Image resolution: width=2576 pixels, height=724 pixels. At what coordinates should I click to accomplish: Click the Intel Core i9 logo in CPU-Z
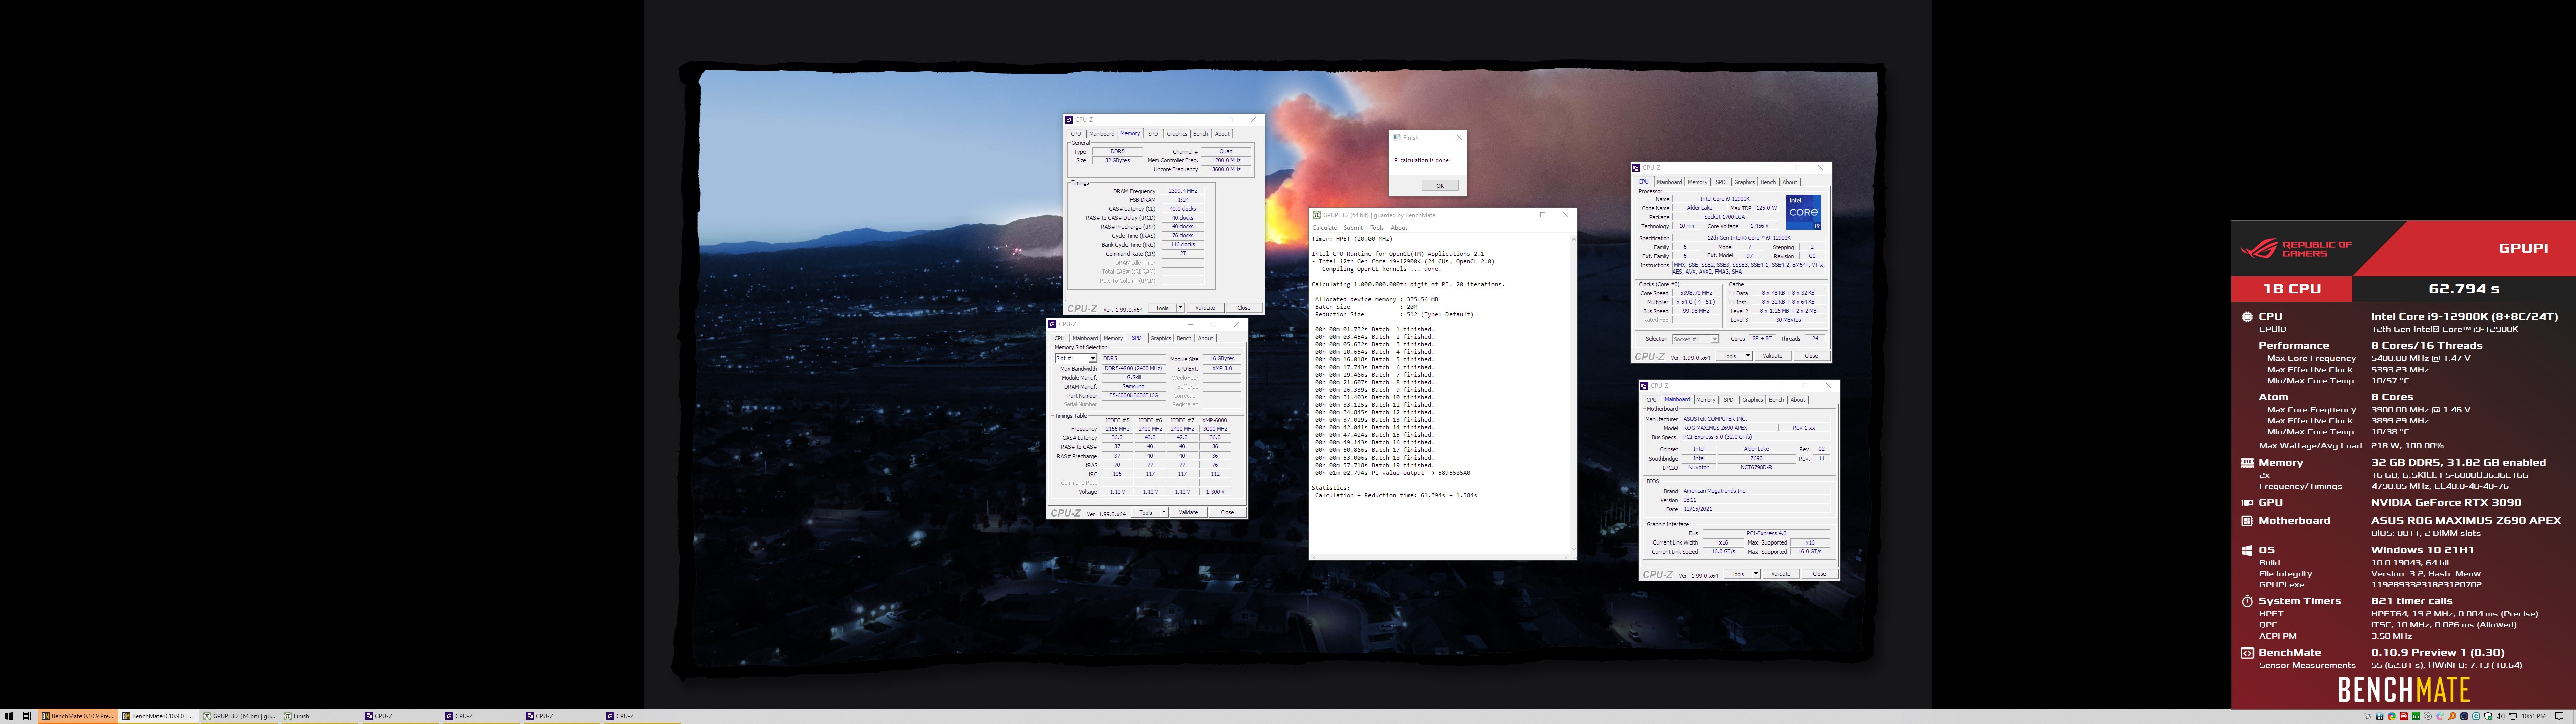click(1803, 212)
